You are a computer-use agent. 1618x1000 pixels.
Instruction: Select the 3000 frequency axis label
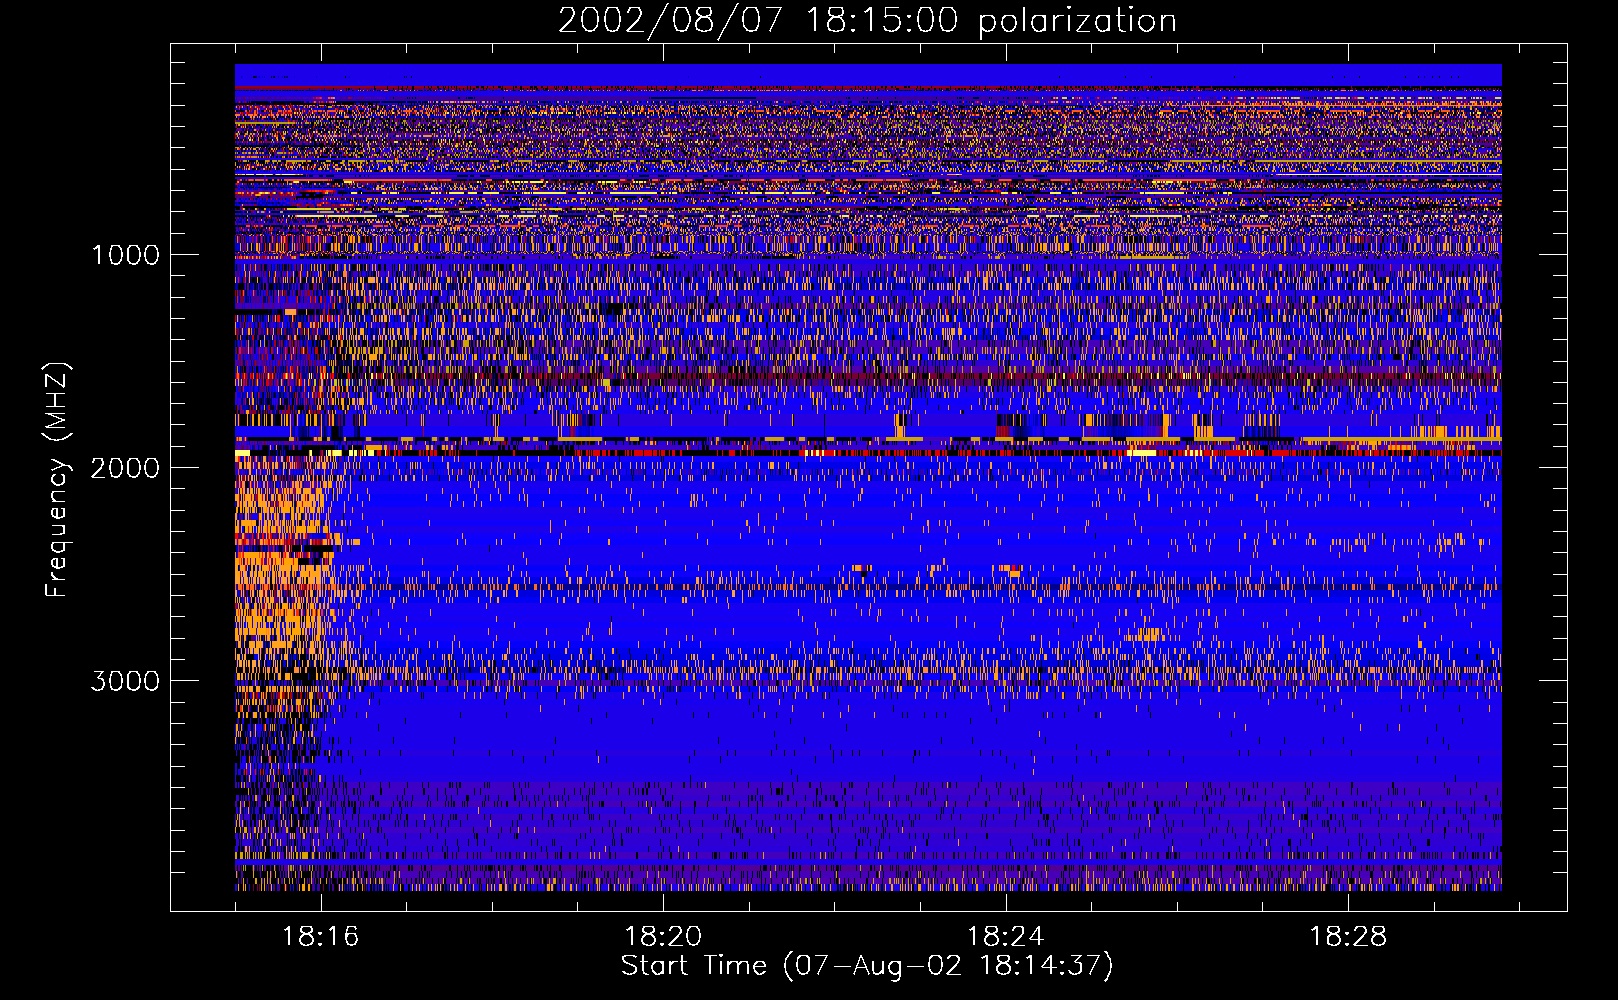point(126,681)
